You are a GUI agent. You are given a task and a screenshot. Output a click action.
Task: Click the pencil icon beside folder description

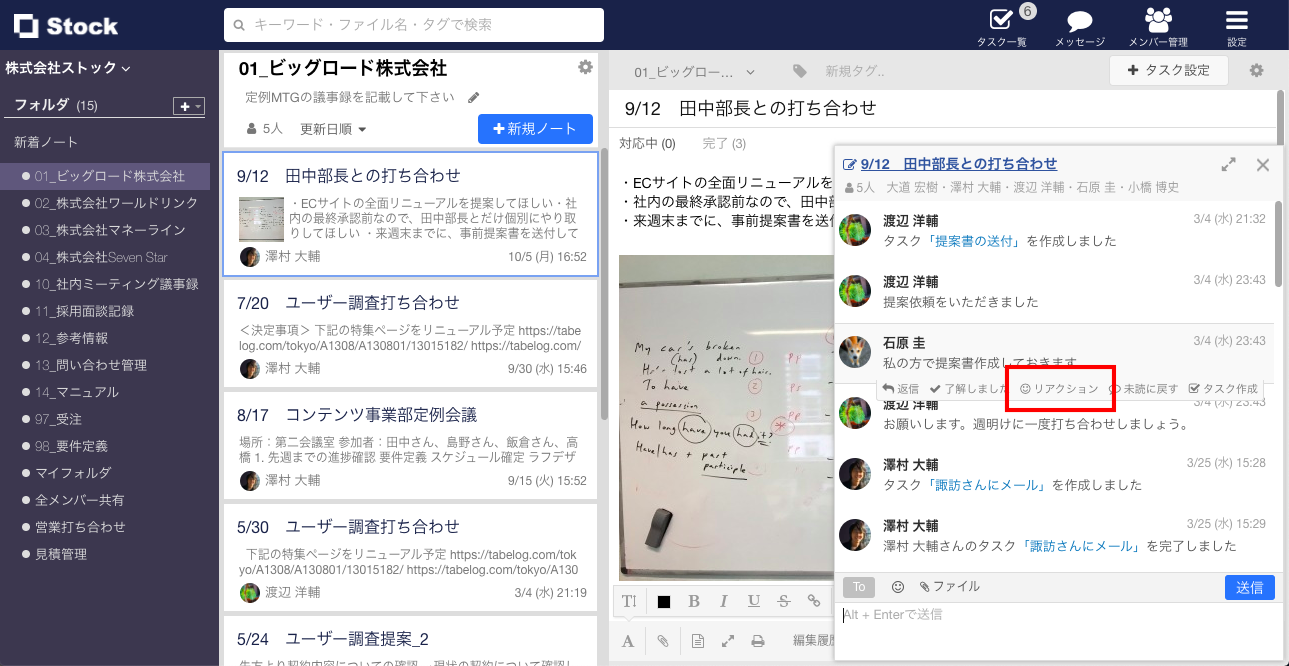pyautogui.click(x=474, y=98)
